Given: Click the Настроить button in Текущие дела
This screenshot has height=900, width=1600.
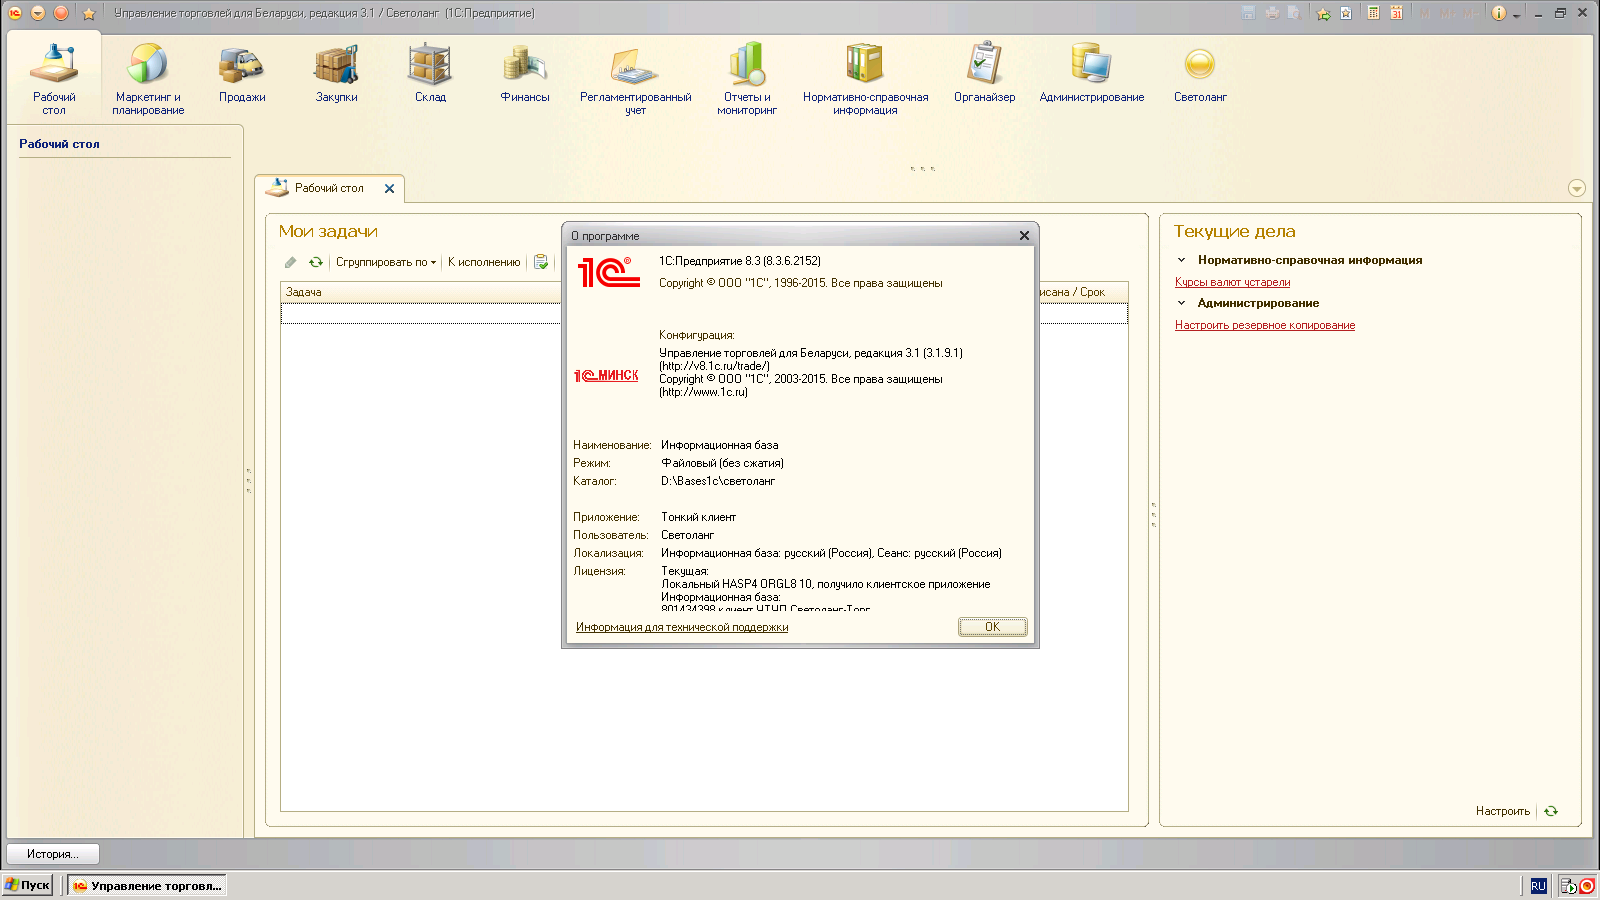Looking at the screenshot, I should 1502,811.
